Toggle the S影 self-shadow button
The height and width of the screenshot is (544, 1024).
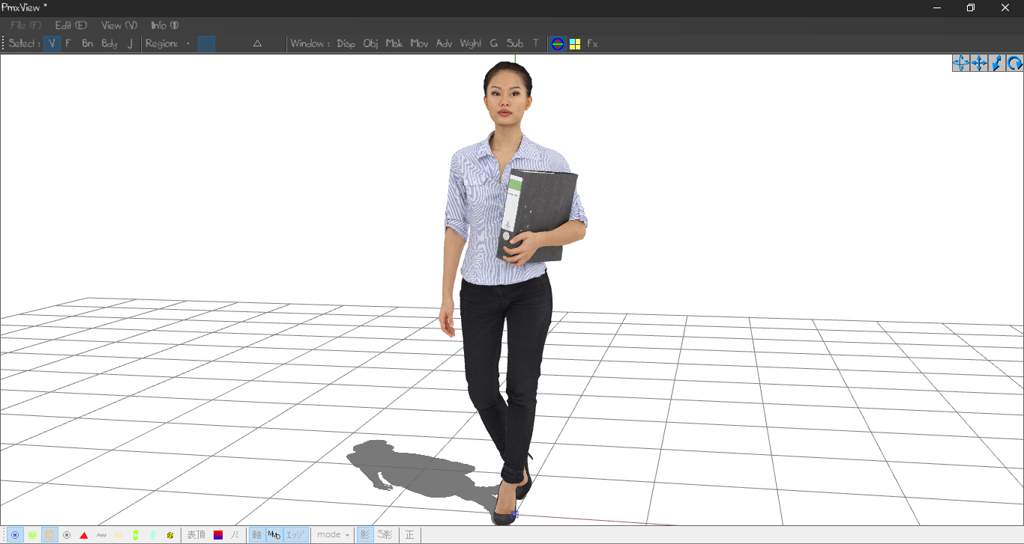tap(385, 535)
